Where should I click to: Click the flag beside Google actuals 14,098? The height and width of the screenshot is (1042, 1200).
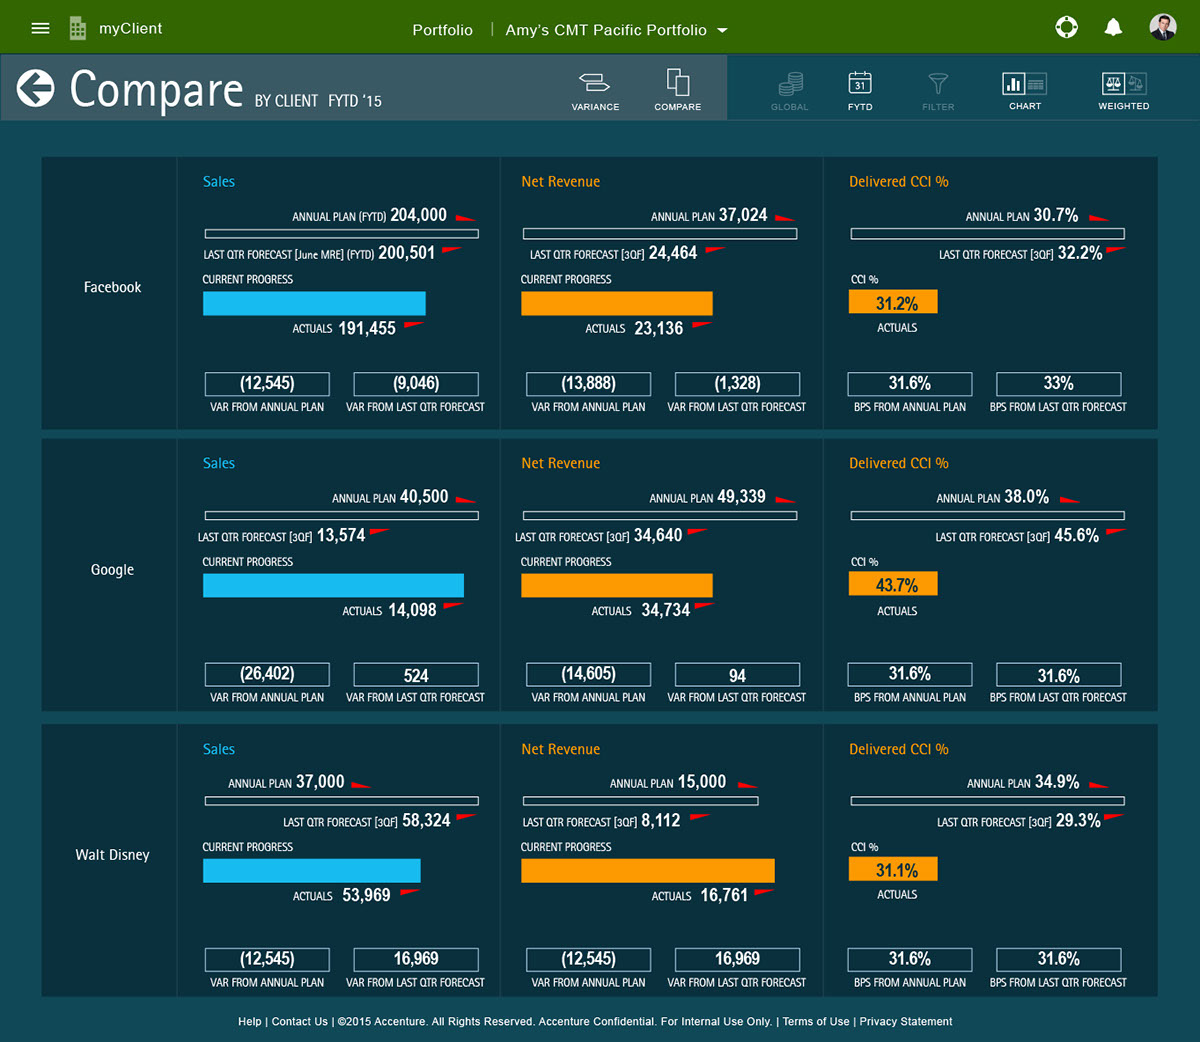453,606
